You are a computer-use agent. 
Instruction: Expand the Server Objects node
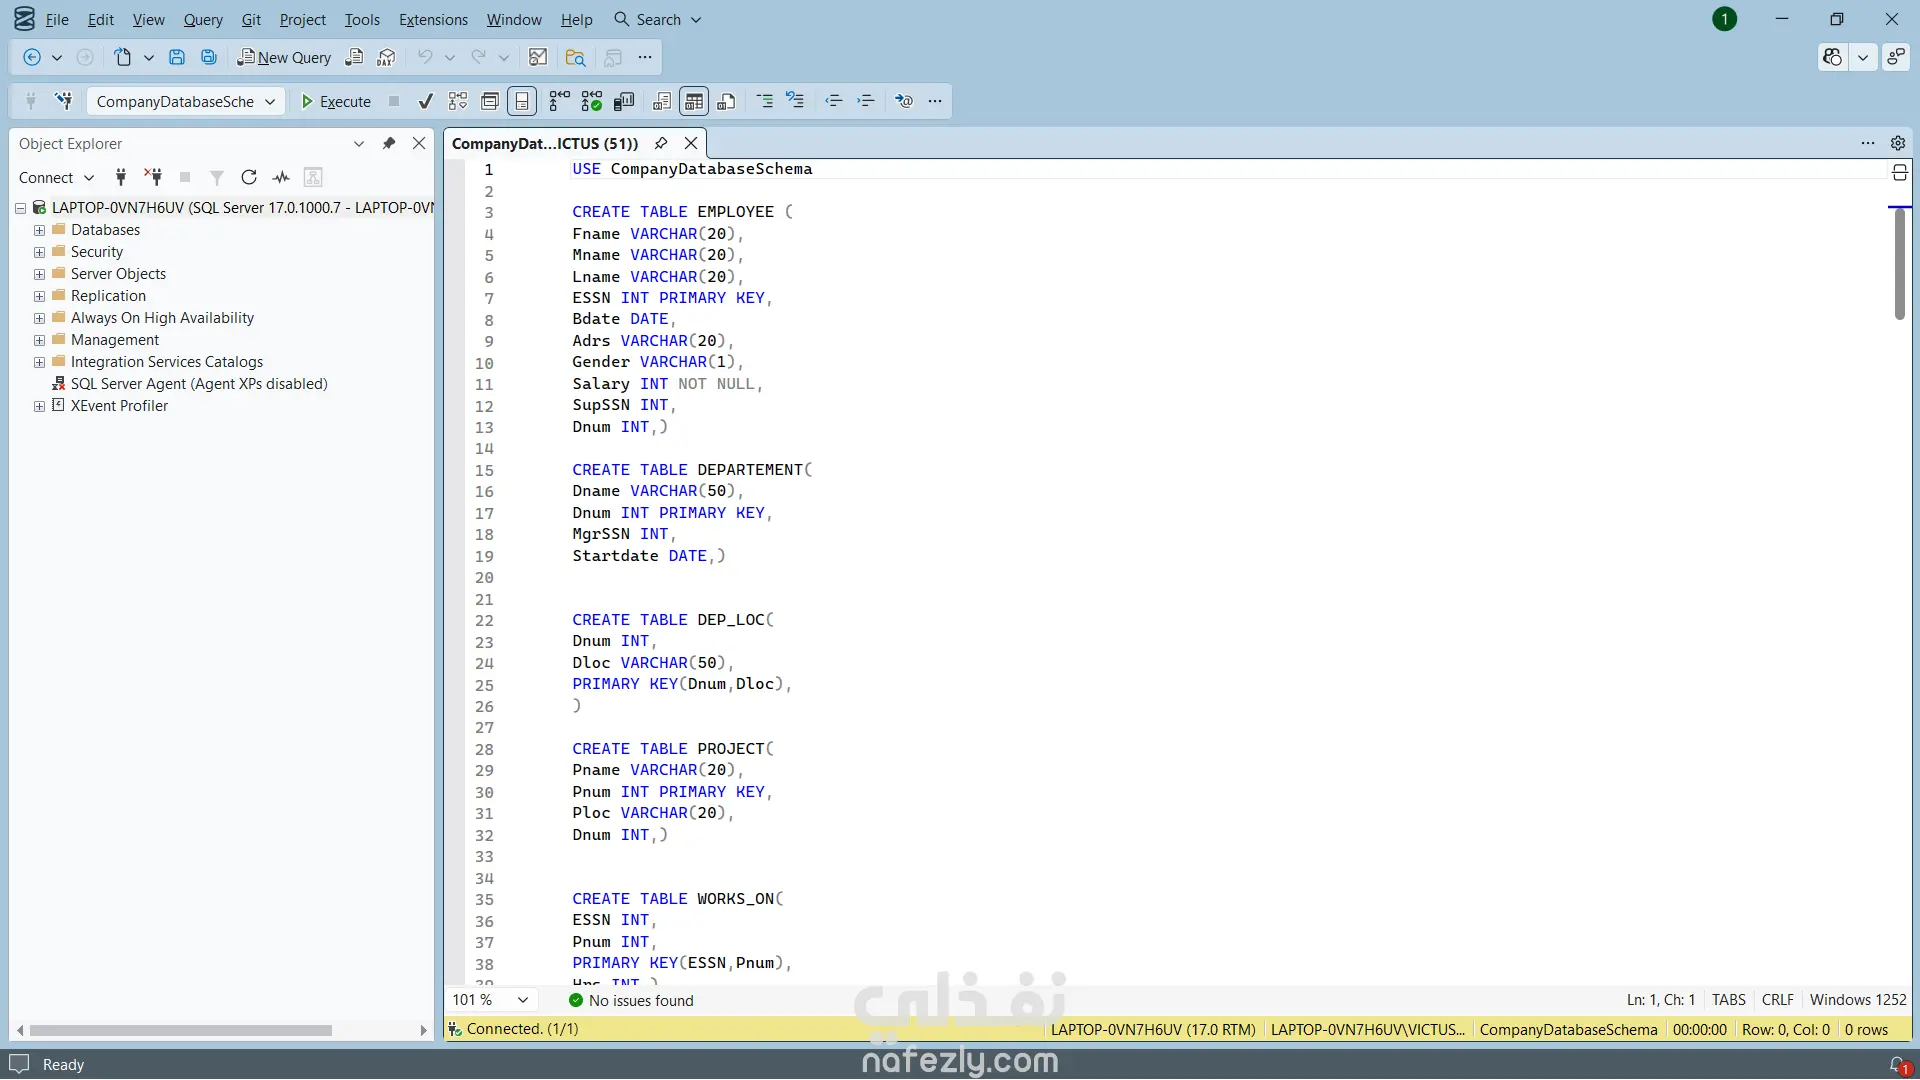(39, 274)
